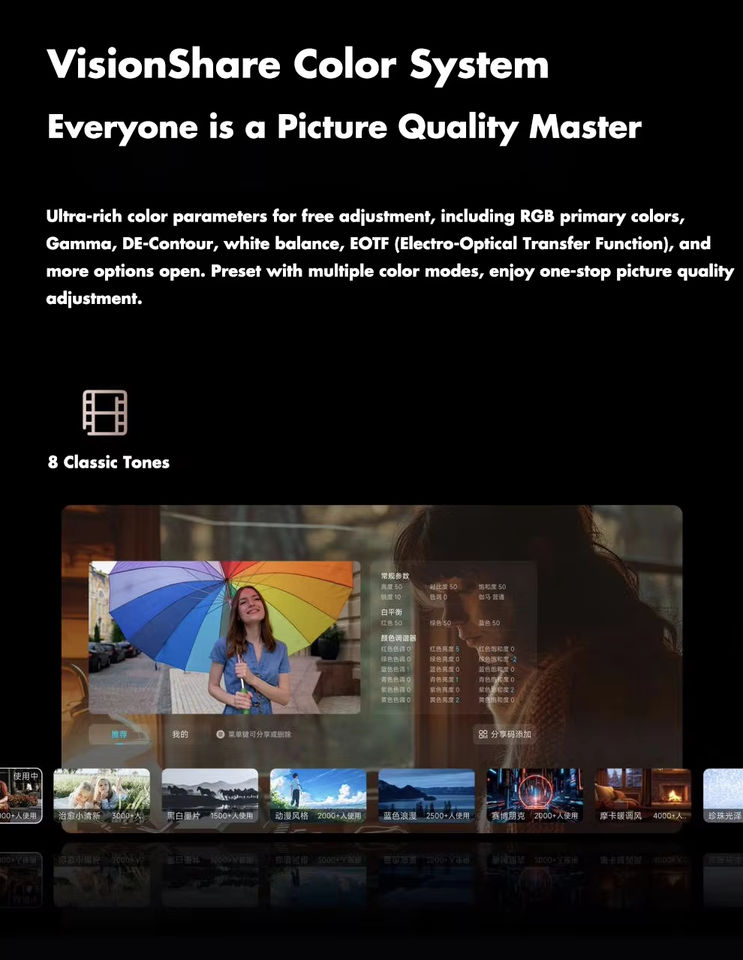This screenshot has width=743, height=960.
Task: Click white balance 绿色 50 value
Action: click(441, 623)
